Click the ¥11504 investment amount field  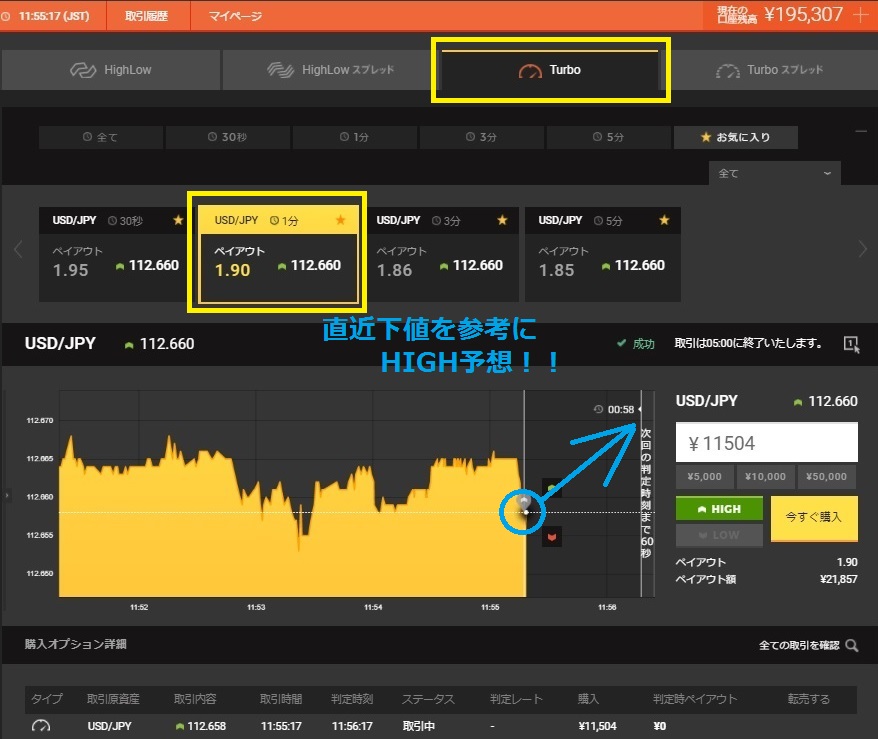(x=766, y=442)
